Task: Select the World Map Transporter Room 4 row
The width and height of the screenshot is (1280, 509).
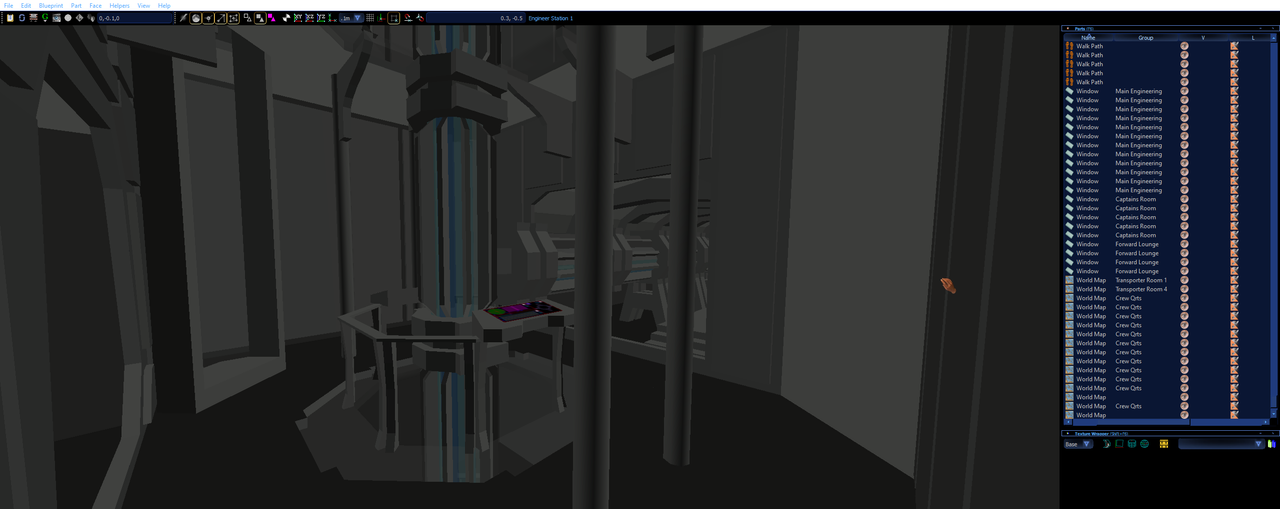Action: [x=1167, y=289]
